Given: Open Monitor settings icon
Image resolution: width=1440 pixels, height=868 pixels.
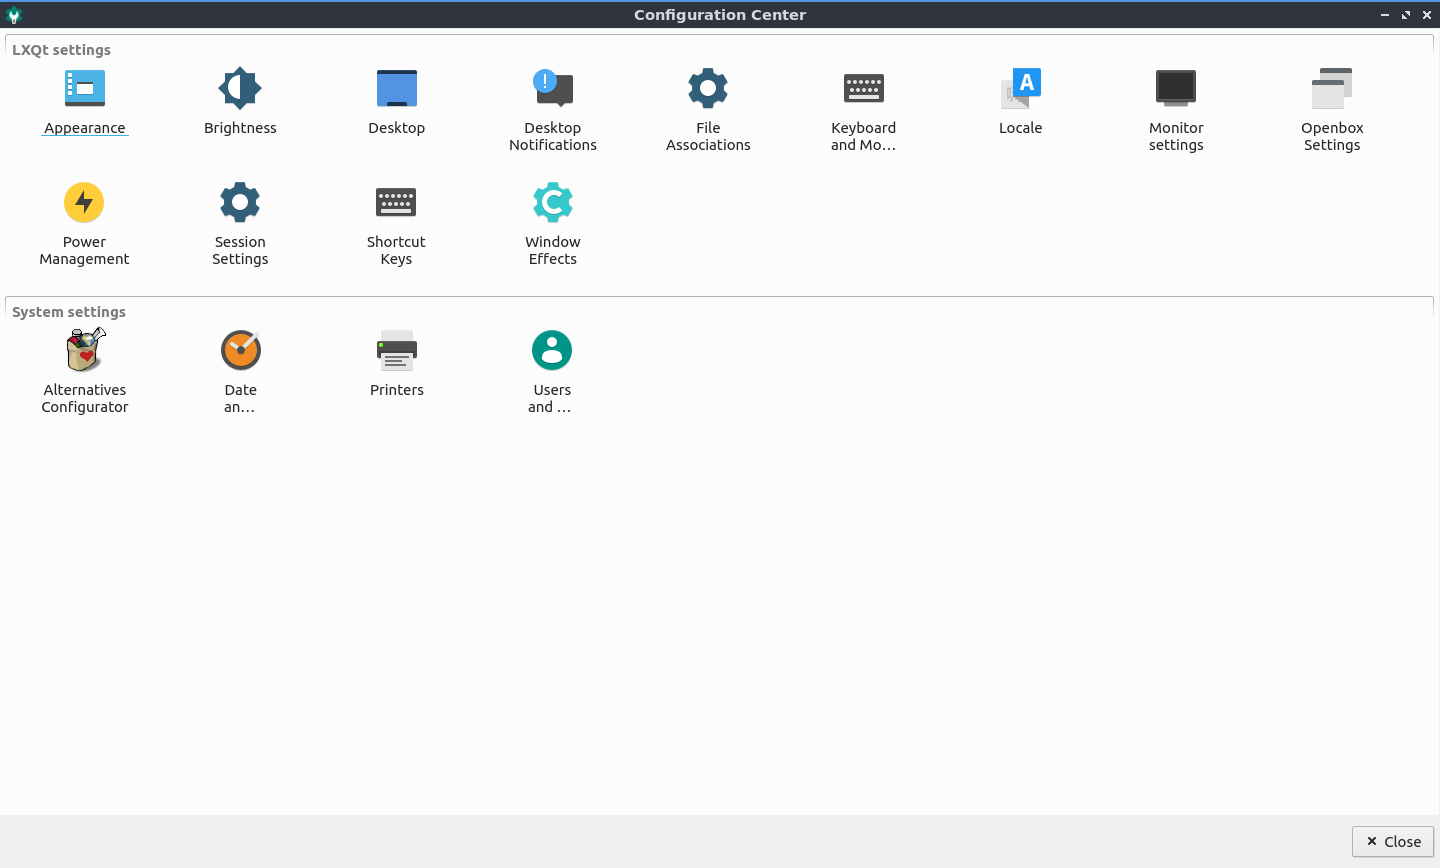Looking at the screenshot, I should pyautogui.click(x=1176, y=89).
